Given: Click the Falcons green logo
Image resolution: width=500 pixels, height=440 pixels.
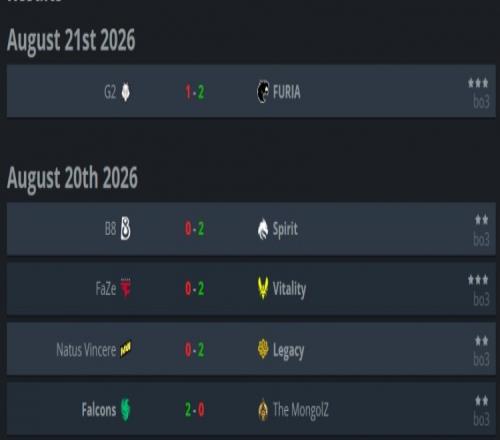Looking at the screenshot, I should pos(125,409).
